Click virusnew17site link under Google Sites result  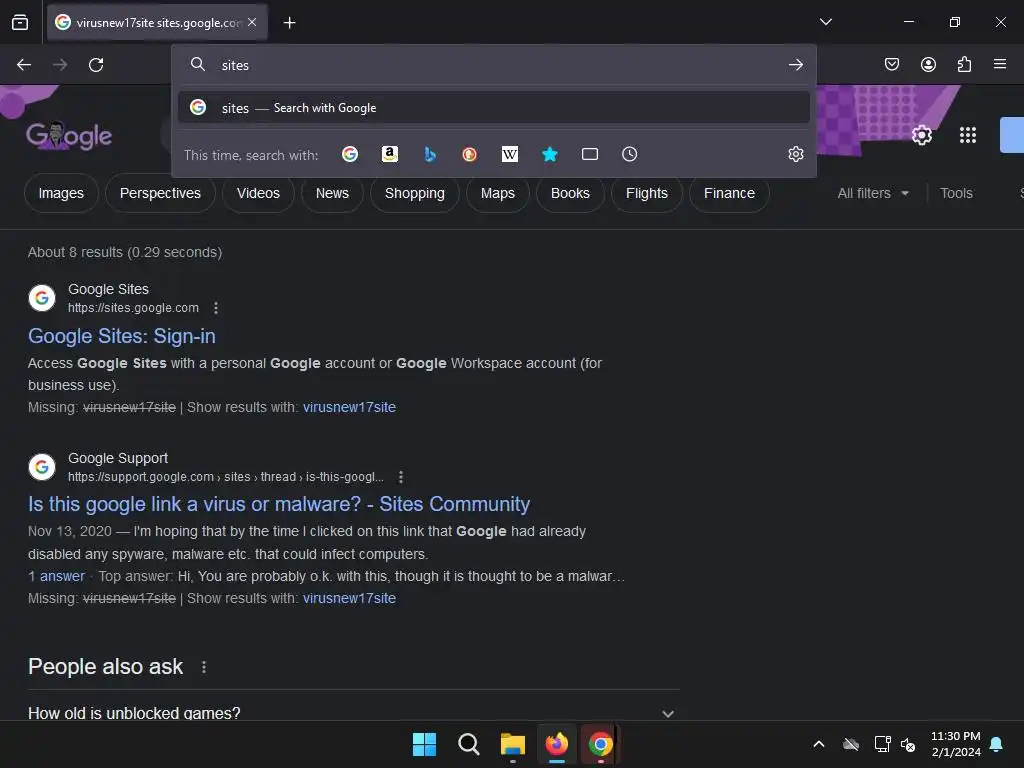[349, 407]
